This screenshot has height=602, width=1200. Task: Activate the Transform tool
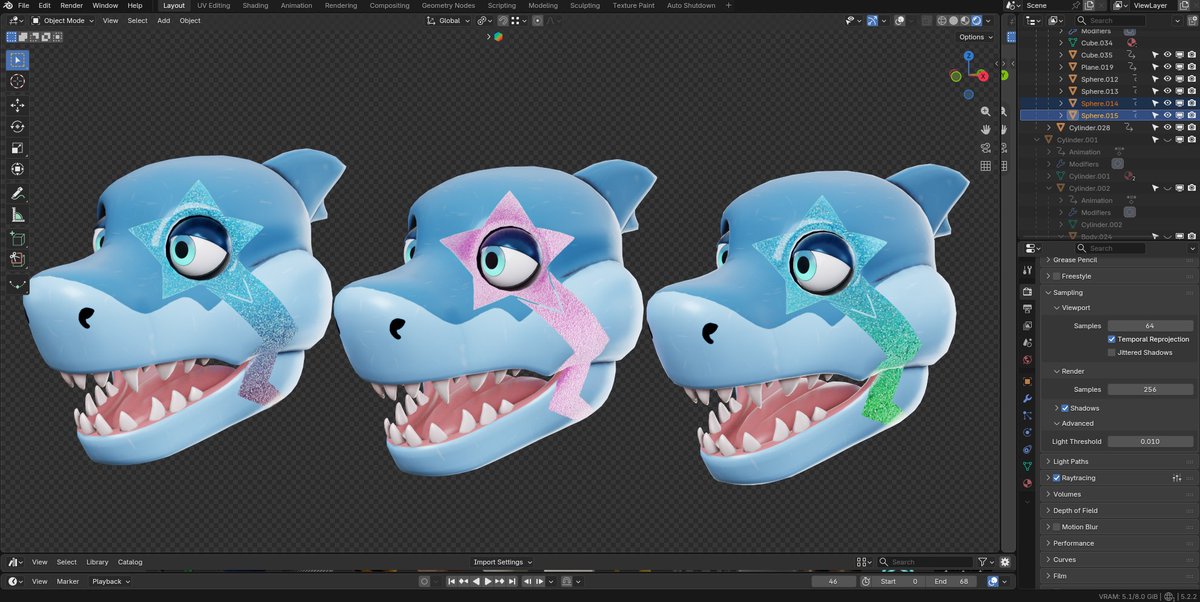click(x=17, y=171)
